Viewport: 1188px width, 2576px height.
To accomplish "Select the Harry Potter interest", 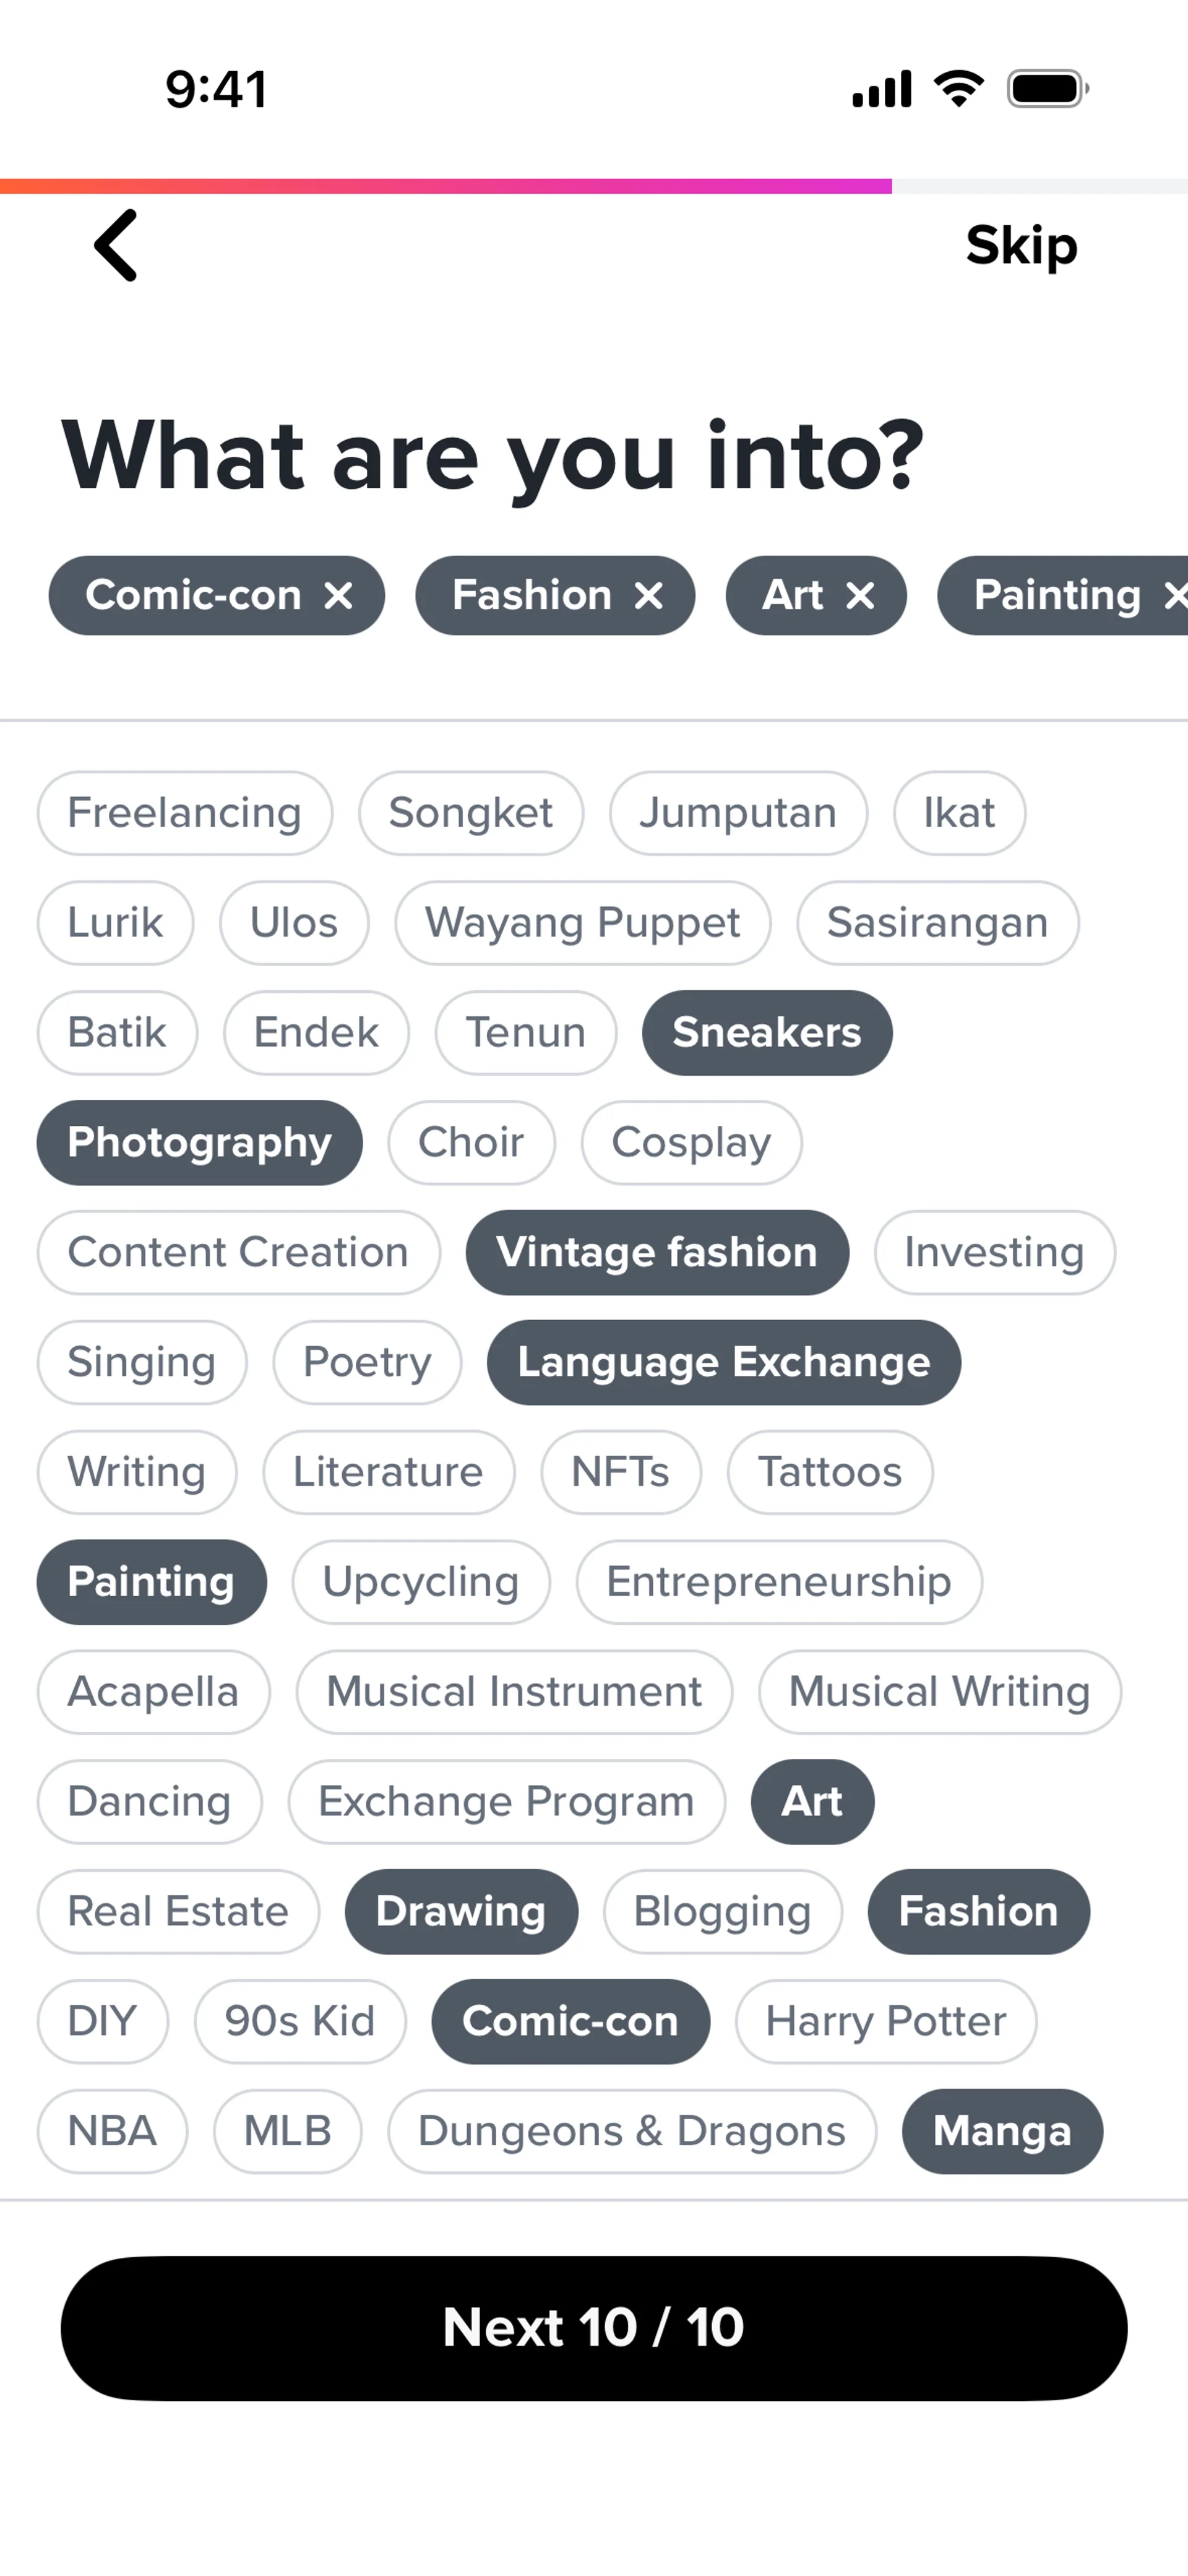I will [x=886, y=2021].
